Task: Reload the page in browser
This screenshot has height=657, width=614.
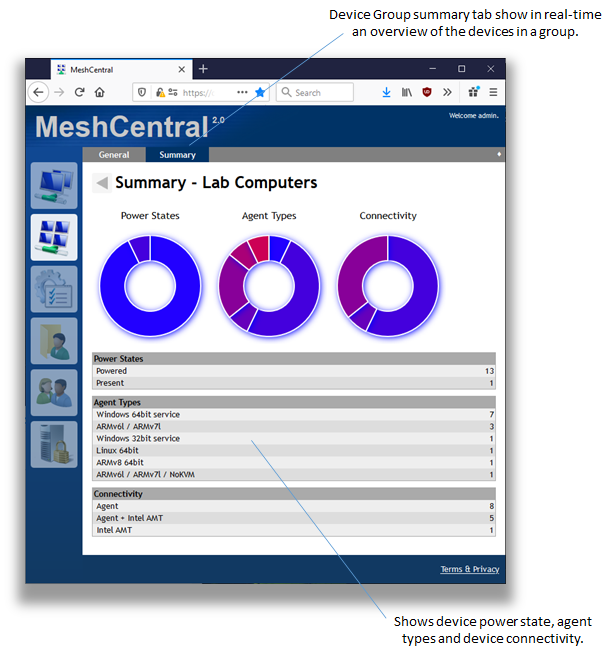Action: [79, 92]
